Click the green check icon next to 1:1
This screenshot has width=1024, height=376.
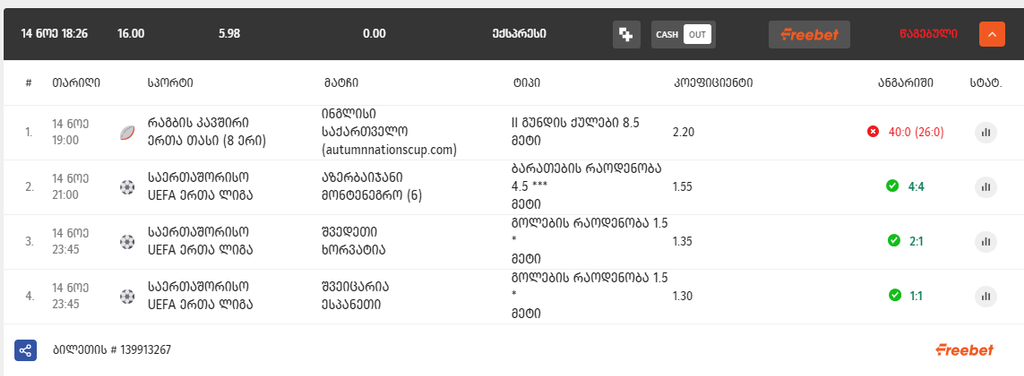point(895,296)
